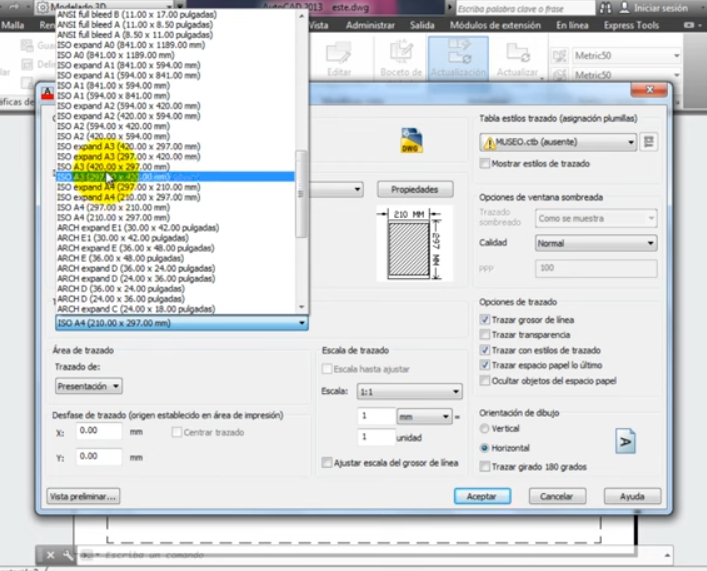The height and width of the screenshot is (571, 707).
Task: Enable Ajustar escala del grosor de línea
Action: 327,463
